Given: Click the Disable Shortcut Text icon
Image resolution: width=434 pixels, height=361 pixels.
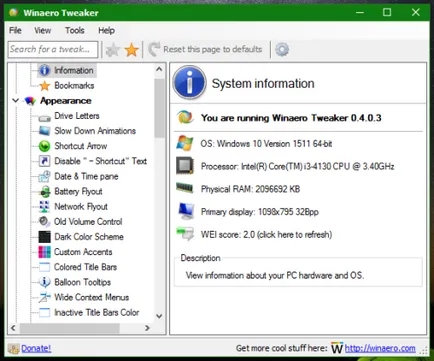Looking at the screenshot, I should point(44,161).
